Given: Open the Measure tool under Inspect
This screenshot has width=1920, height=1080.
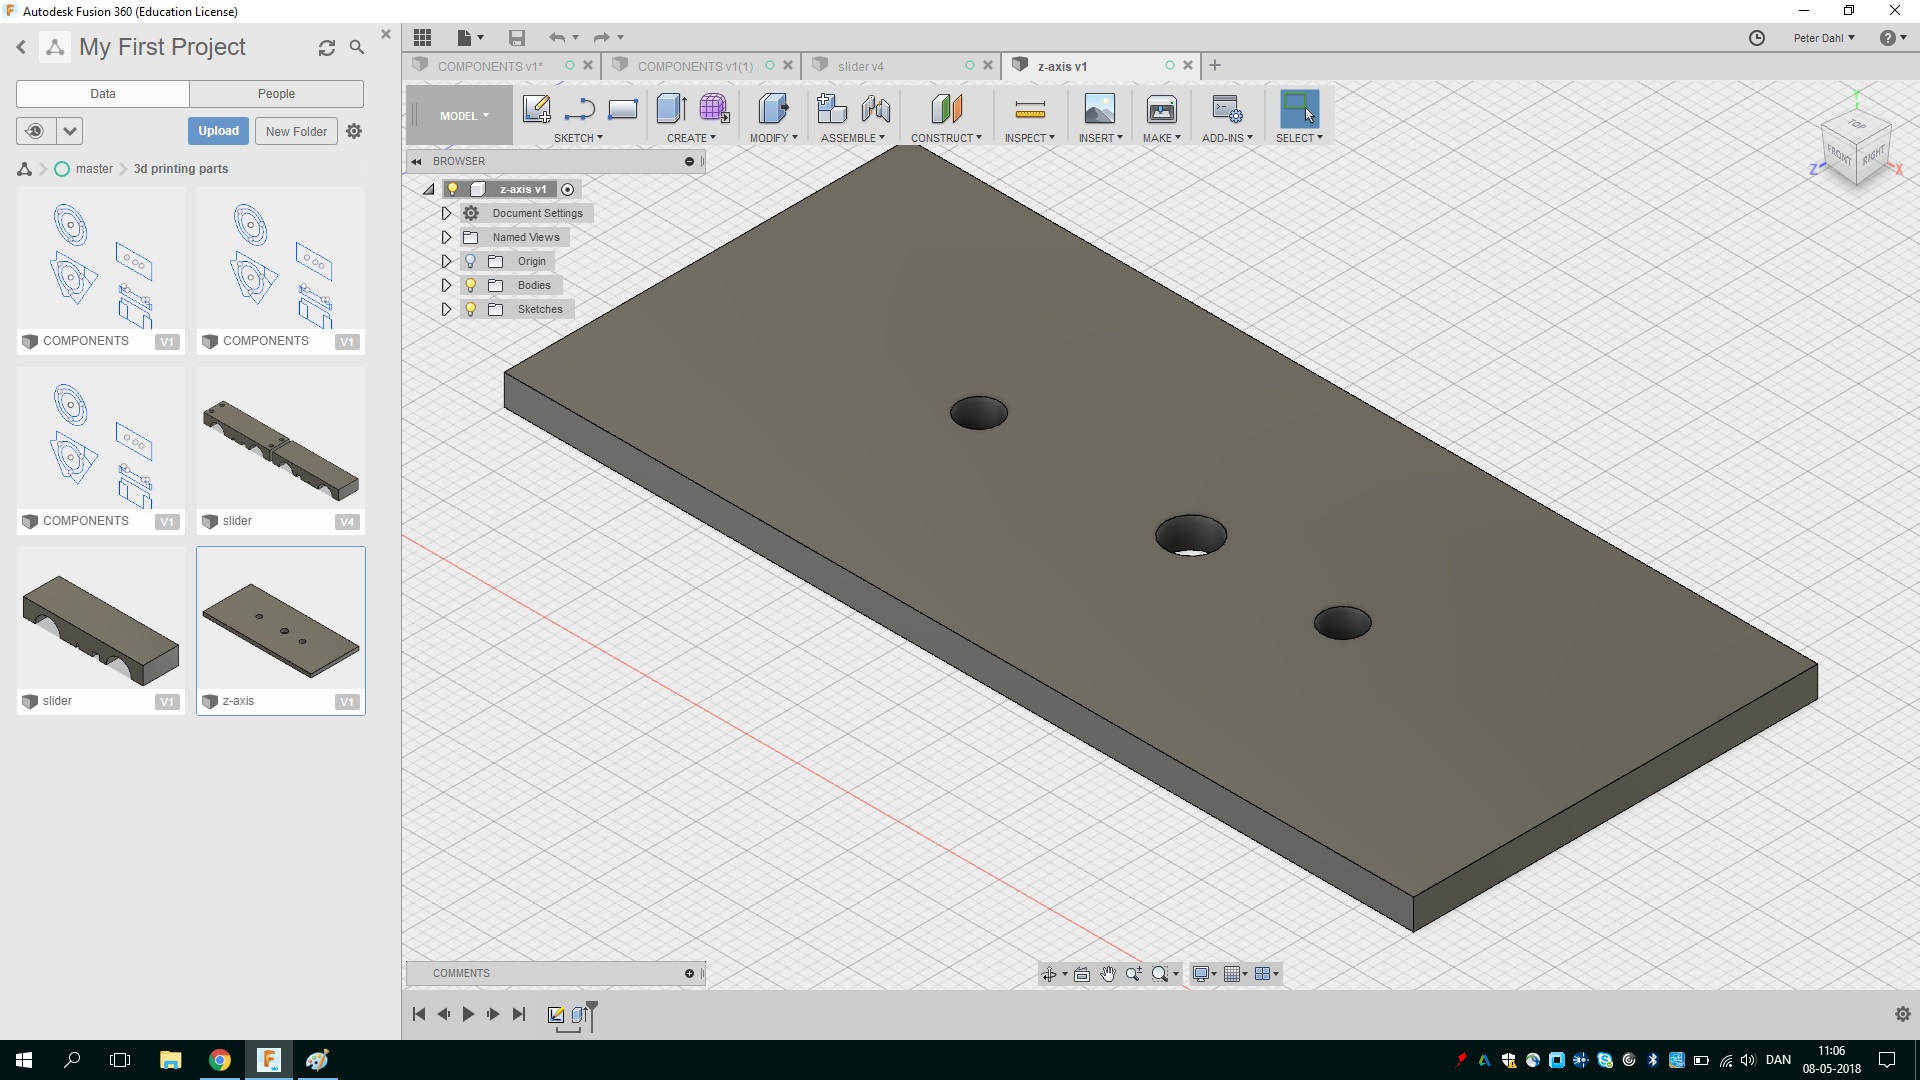Looking at the screenshot, I should point(1029,109).
